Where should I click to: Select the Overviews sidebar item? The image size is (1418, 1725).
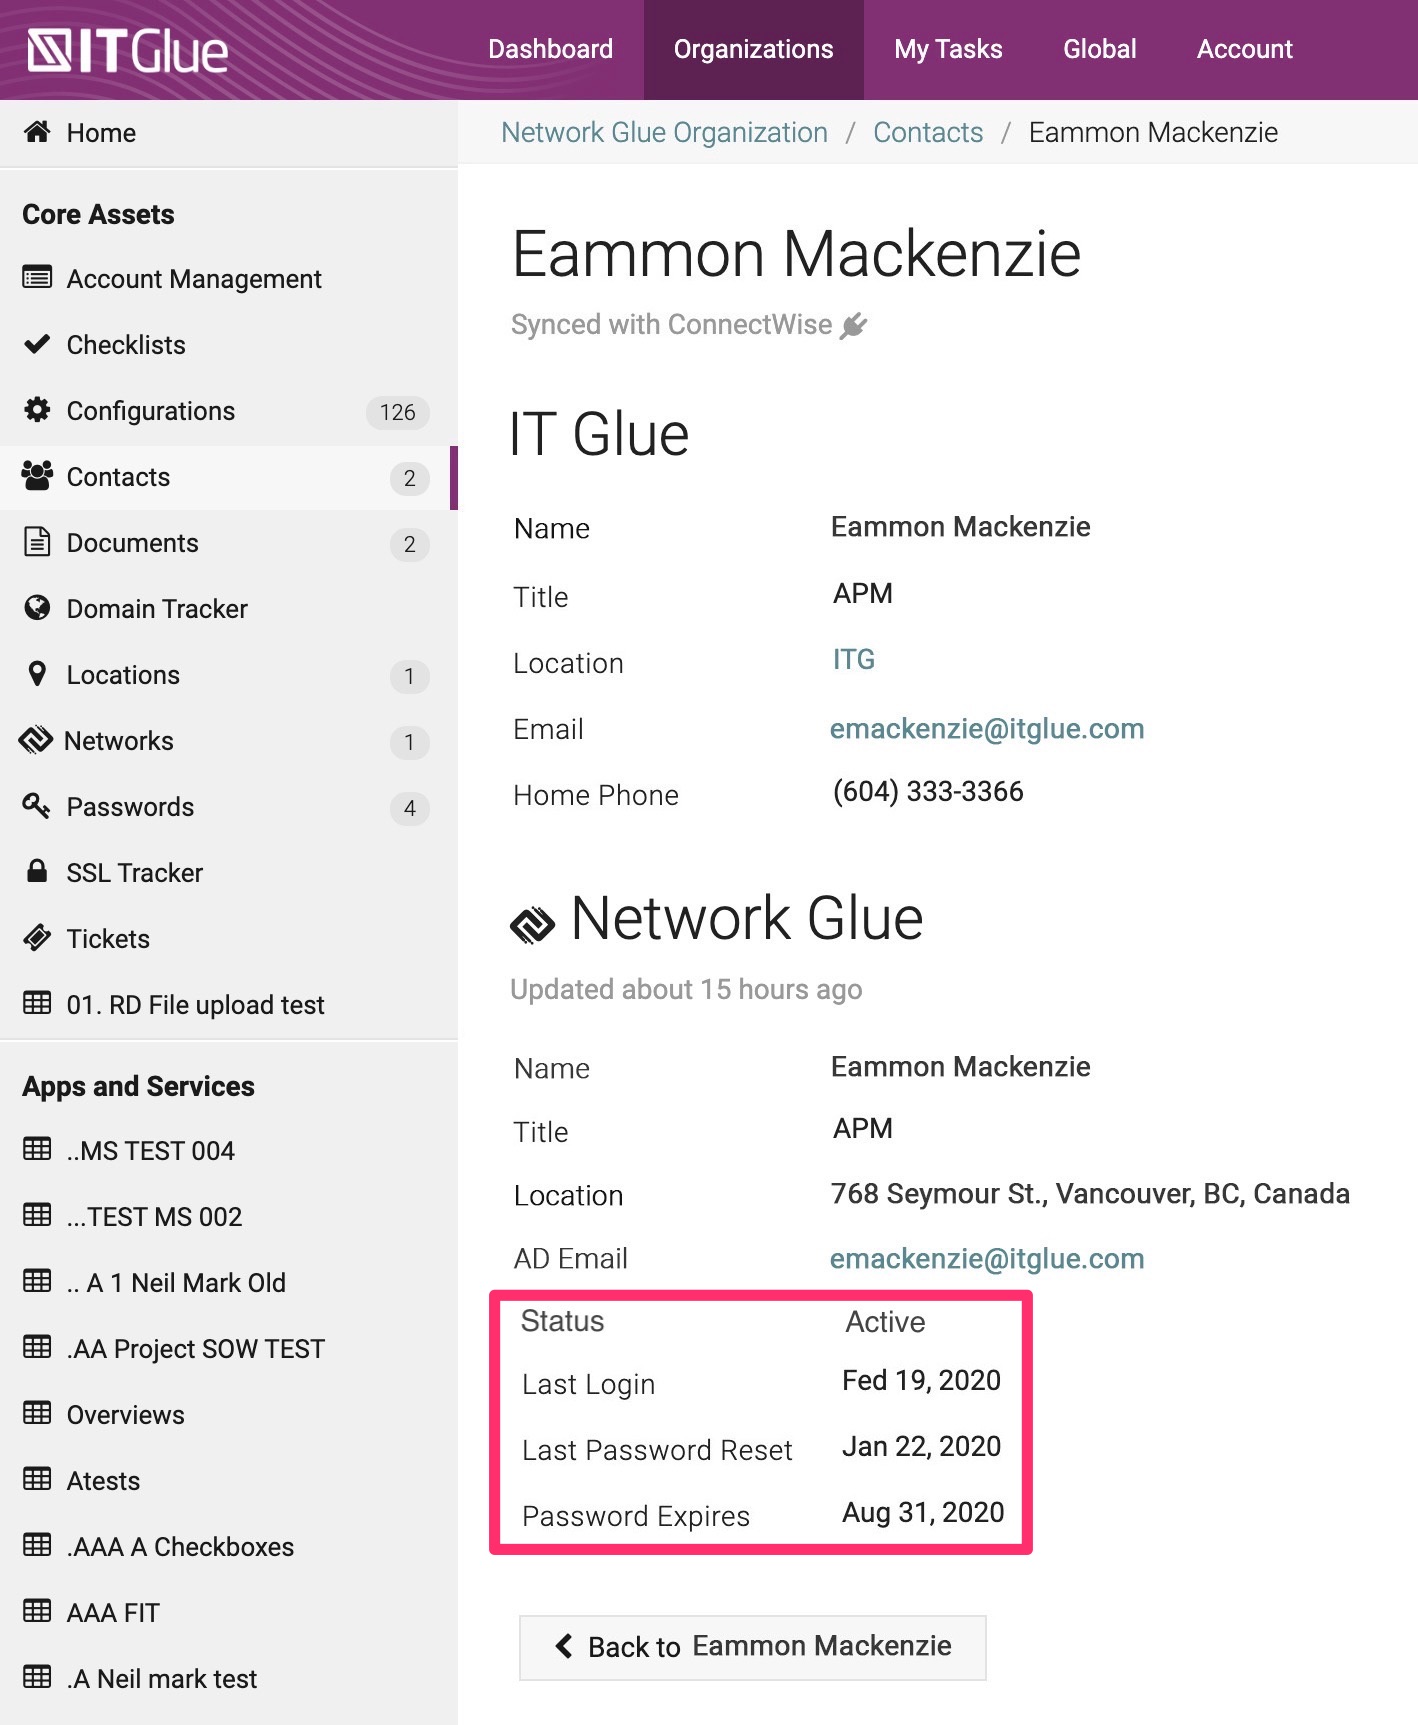126,1415
